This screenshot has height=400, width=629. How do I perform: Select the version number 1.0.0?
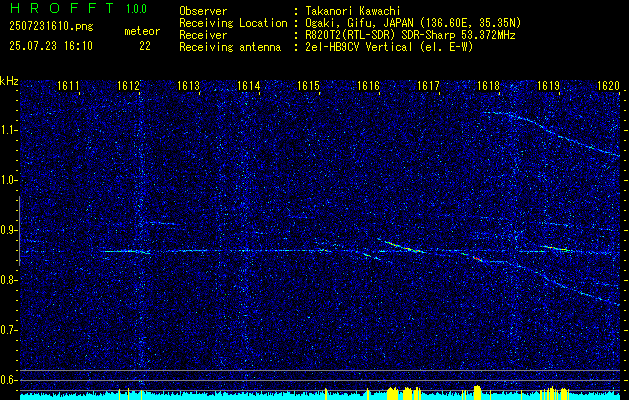click(x=136, y=9)
